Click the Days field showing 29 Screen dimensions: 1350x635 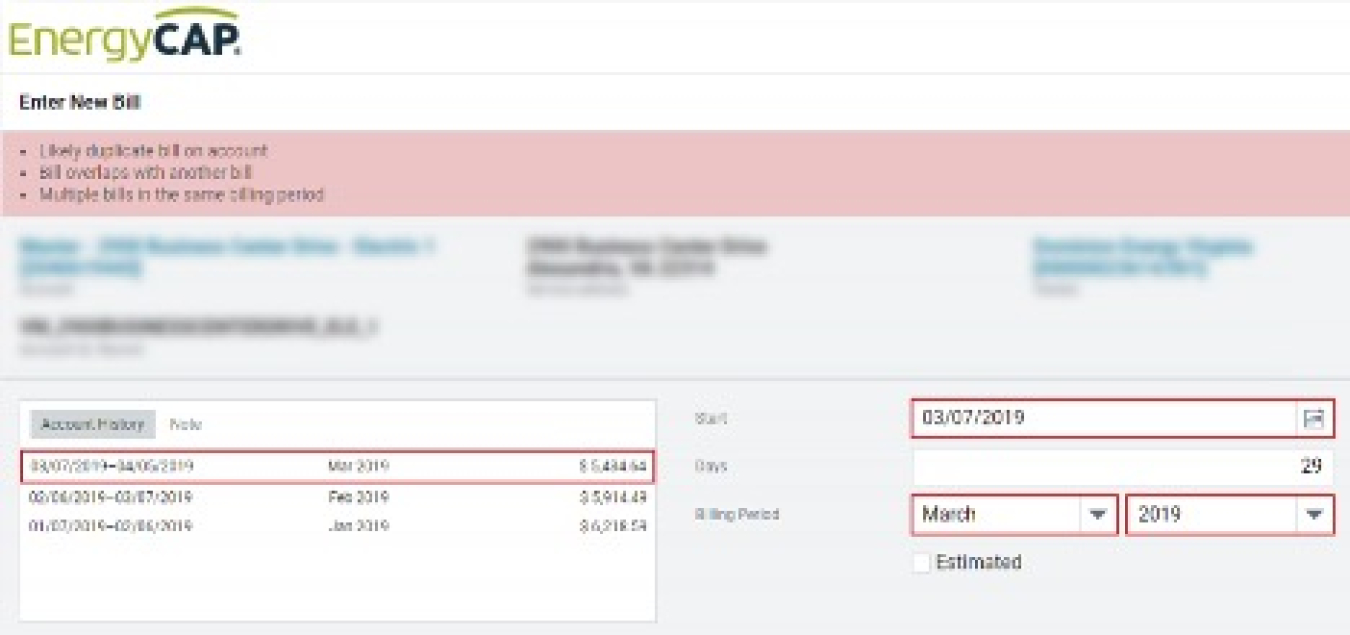pyautogui.click(x=1122, y=466)
